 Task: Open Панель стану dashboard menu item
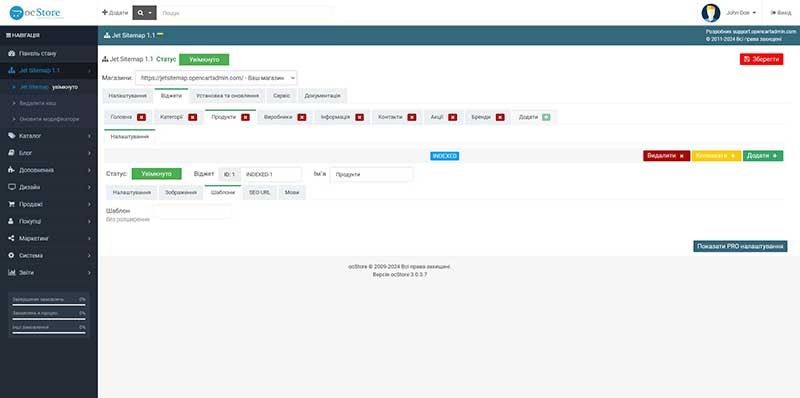pos(48,53)
